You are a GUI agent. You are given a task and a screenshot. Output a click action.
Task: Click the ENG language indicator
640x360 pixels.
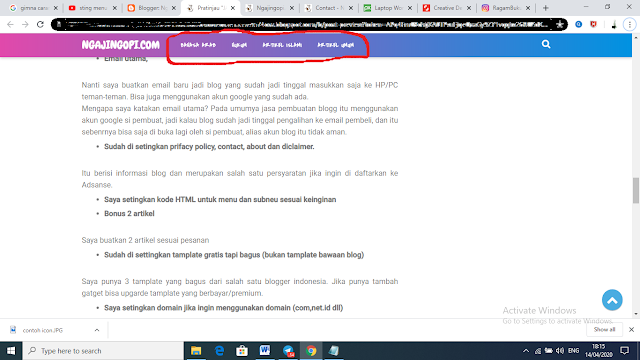[573, 351]
